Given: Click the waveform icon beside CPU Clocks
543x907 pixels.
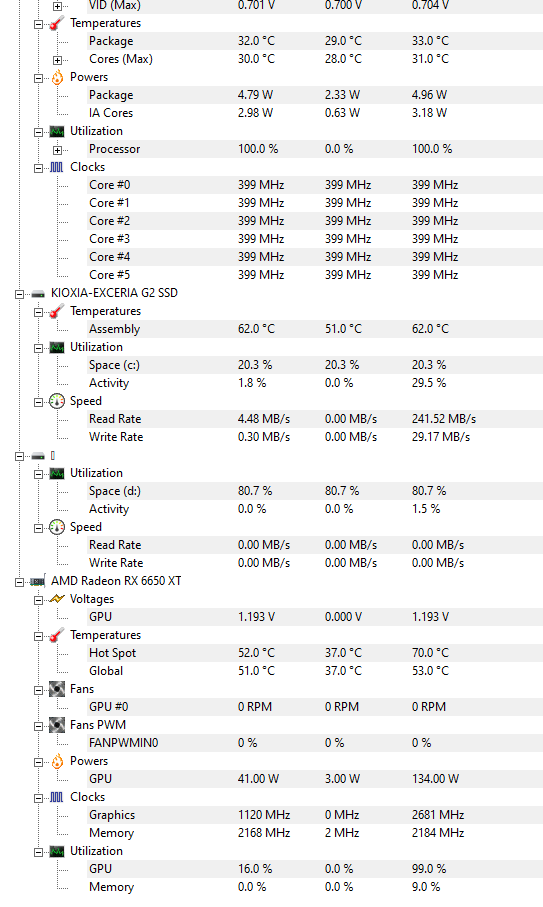Looking at the screenshot, I should (57, 167).
